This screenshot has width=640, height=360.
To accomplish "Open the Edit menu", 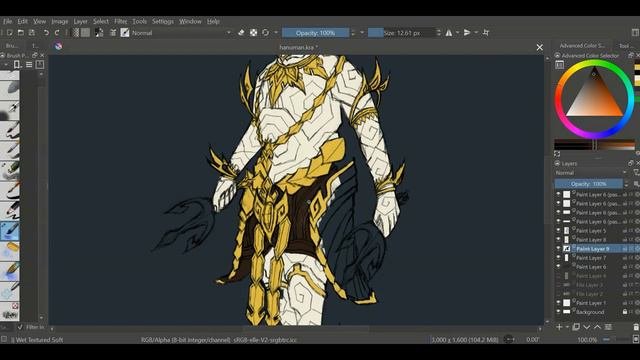I will [22, 21].
